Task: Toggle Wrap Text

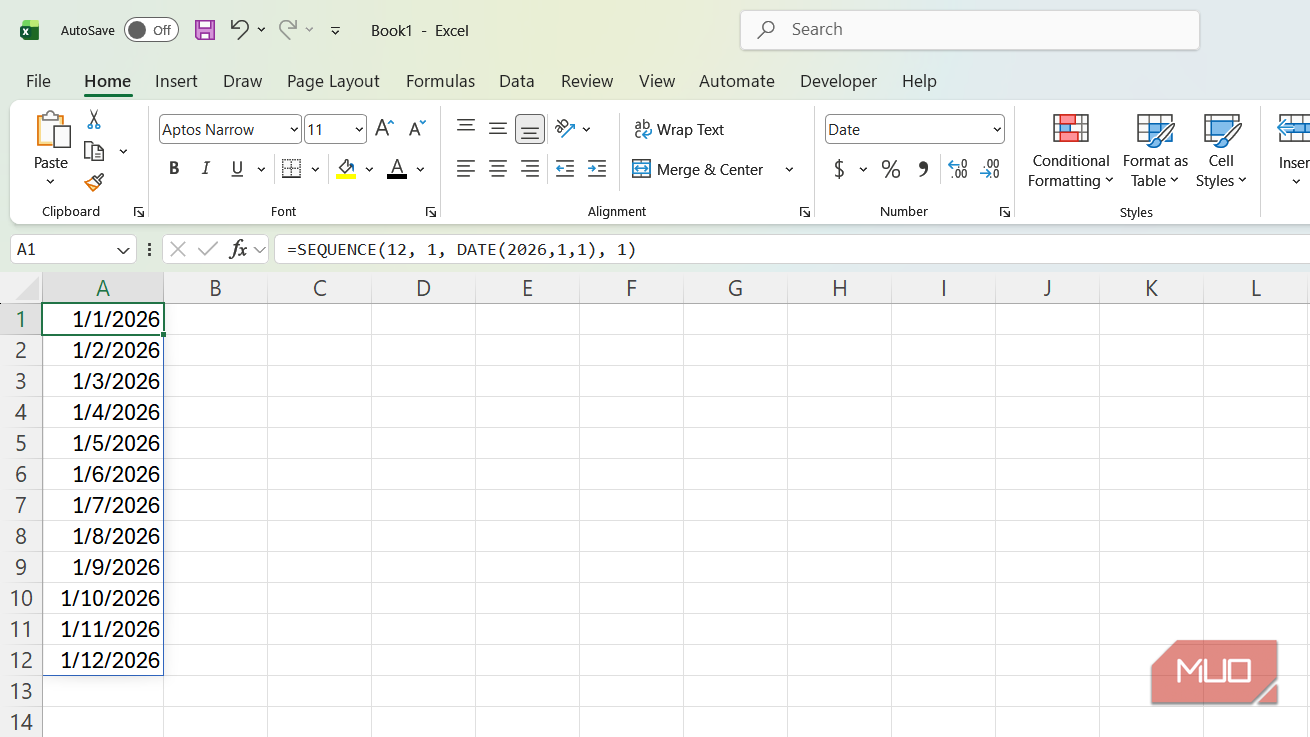Action: [x=679, y=129]
